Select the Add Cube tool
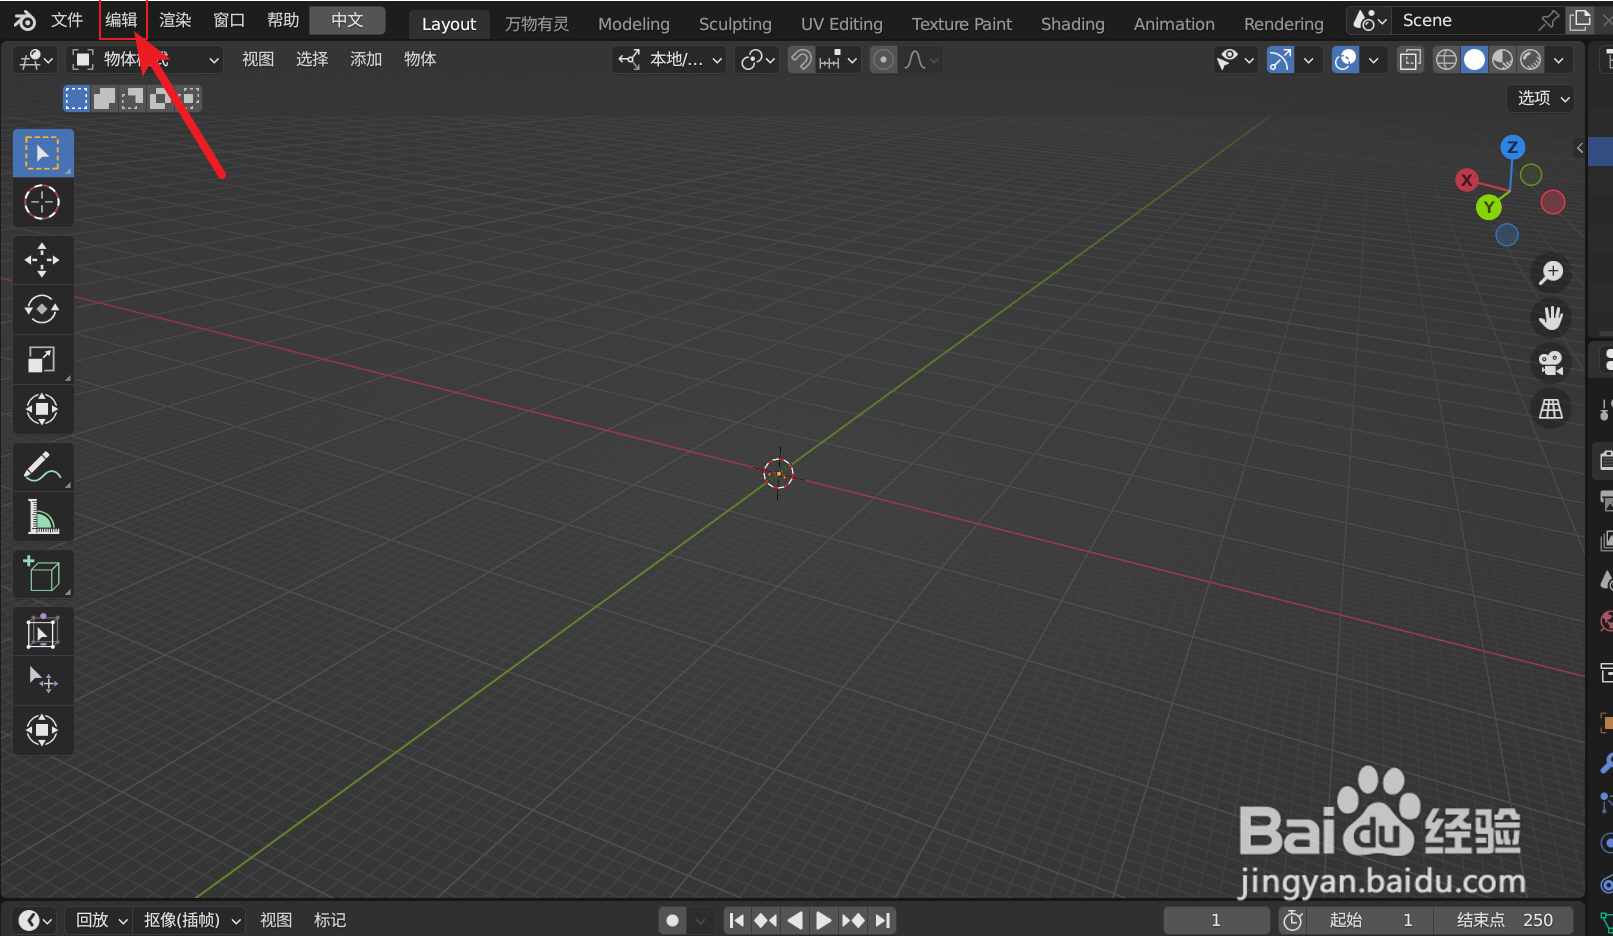This screenshot has height=936, width=1613. (42, 575)
